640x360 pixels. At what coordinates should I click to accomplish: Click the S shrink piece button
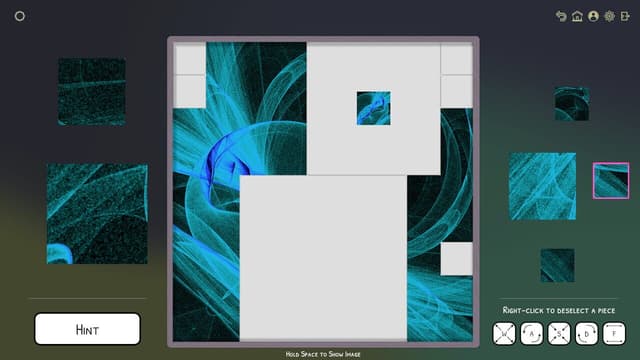[x=559, y=333]
